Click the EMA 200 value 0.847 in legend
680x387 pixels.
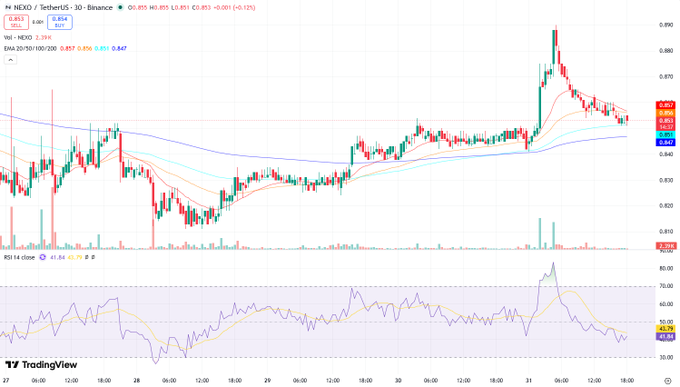(x=119, y=49)
